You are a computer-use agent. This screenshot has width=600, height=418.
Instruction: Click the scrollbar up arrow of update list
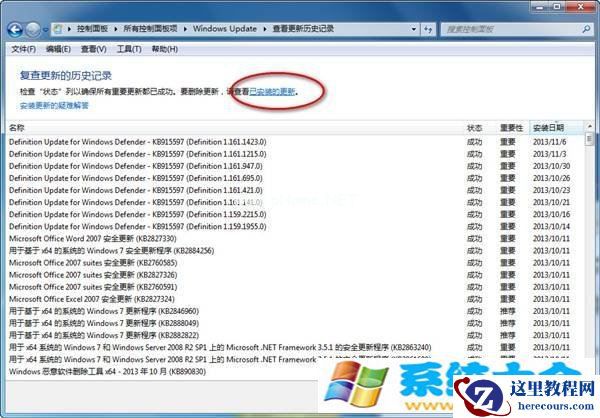click(589, 126)
